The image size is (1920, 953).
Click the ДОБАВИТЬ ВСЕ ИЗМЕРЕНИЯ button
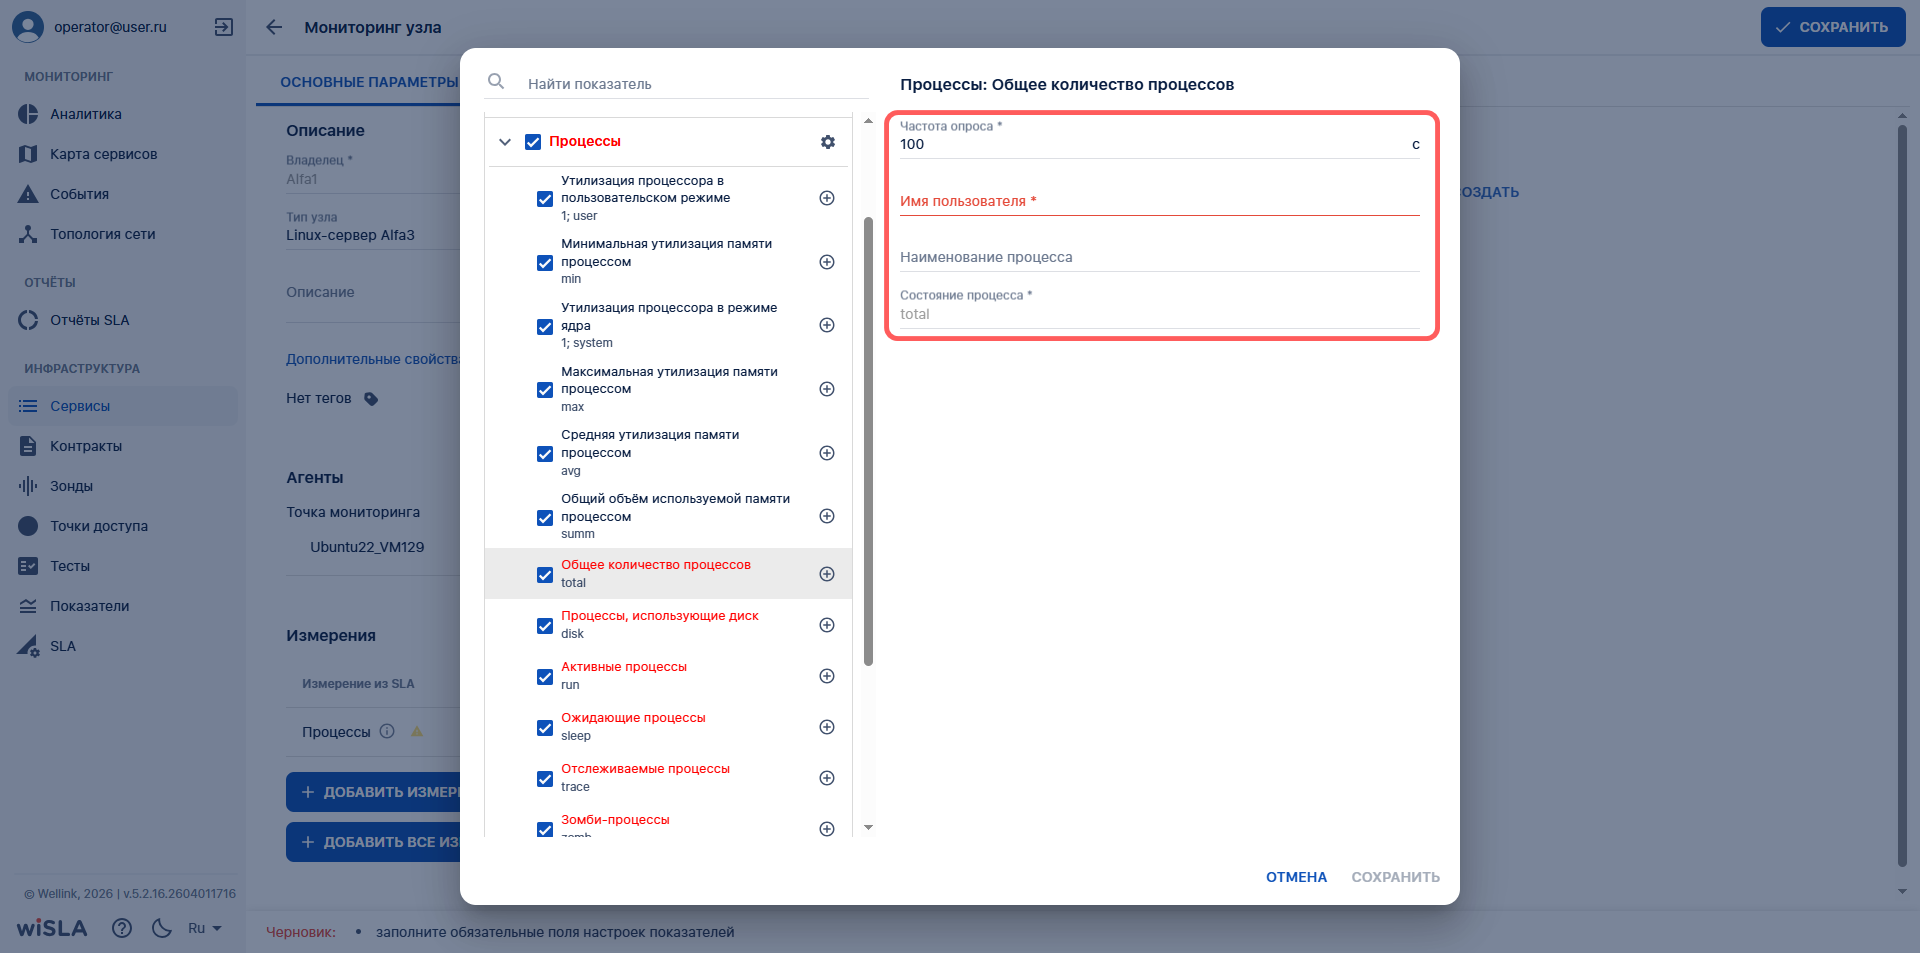click(x=373, y=842)
